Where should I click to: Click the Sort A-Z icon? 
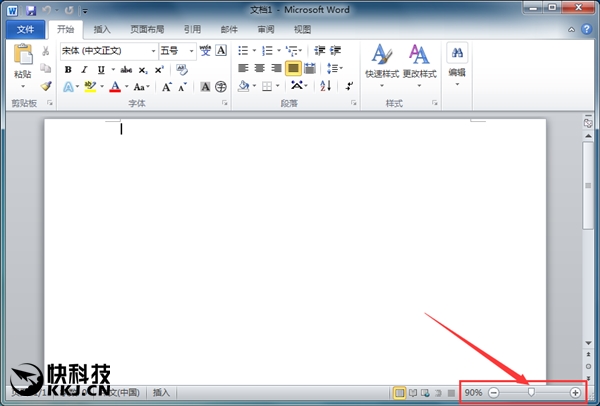(326, 86)
